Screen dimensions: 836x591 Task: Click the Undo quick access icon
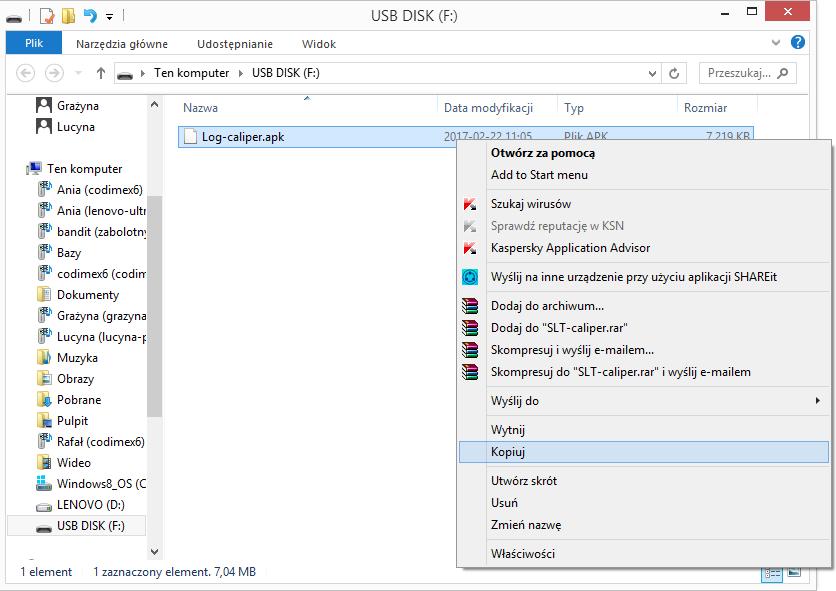pos(90,16)
